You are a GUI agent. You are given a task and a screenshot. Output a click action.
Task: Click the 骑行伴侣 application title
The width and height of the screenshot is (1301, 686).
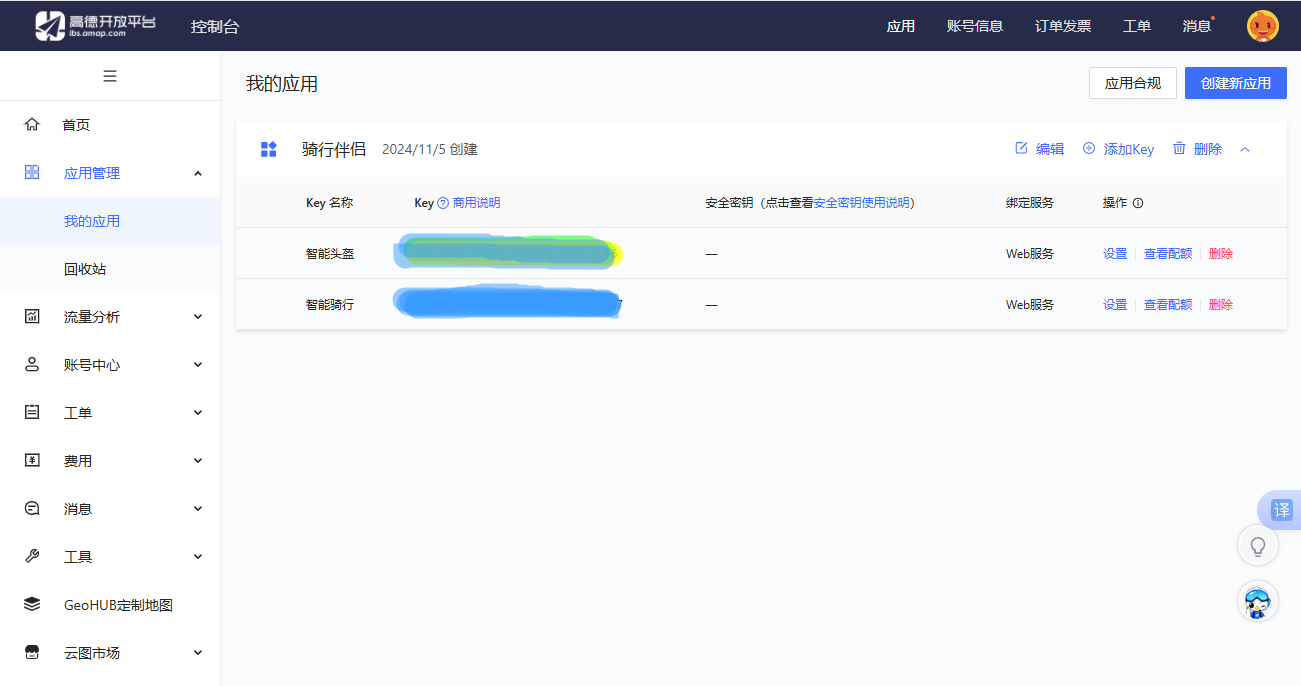334,149
